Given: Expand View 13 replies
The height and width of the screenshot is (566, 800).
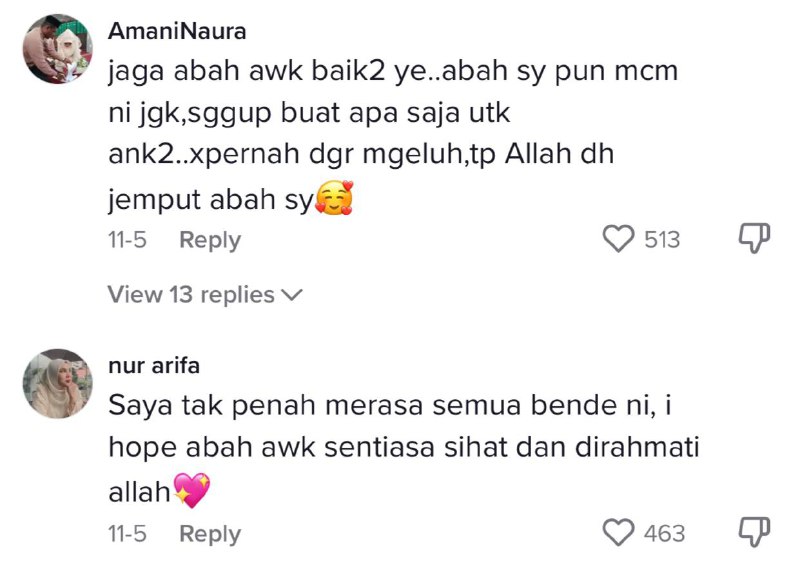Looking at the screenshot, I should tap(205, 294).
